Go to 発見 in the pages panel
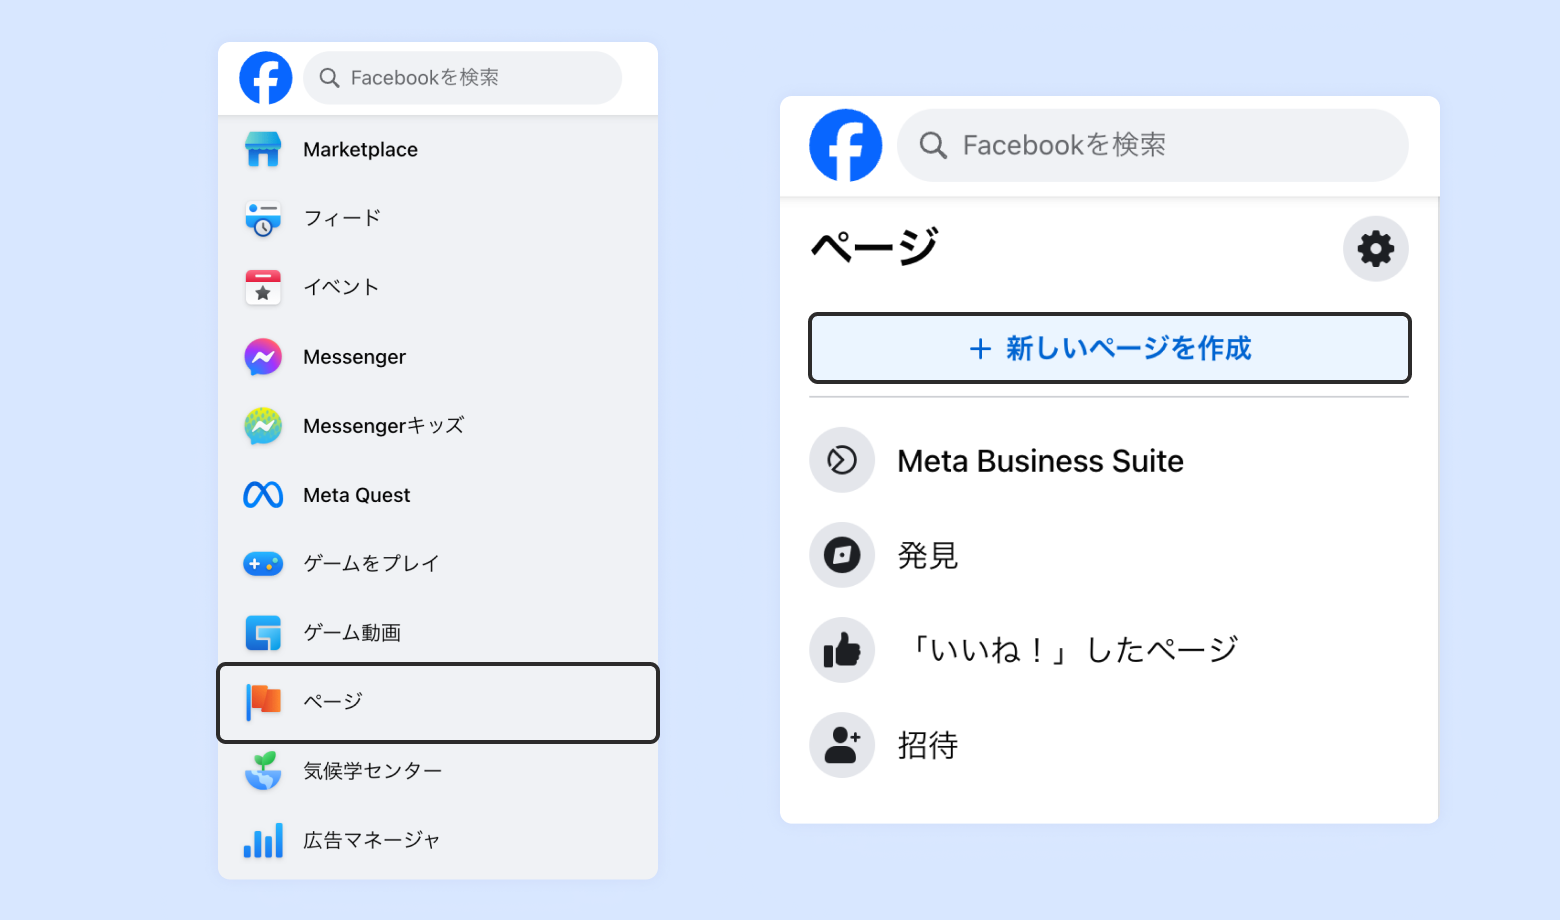The width and height of the screenshot is (1560, 920). pos(928,555)
